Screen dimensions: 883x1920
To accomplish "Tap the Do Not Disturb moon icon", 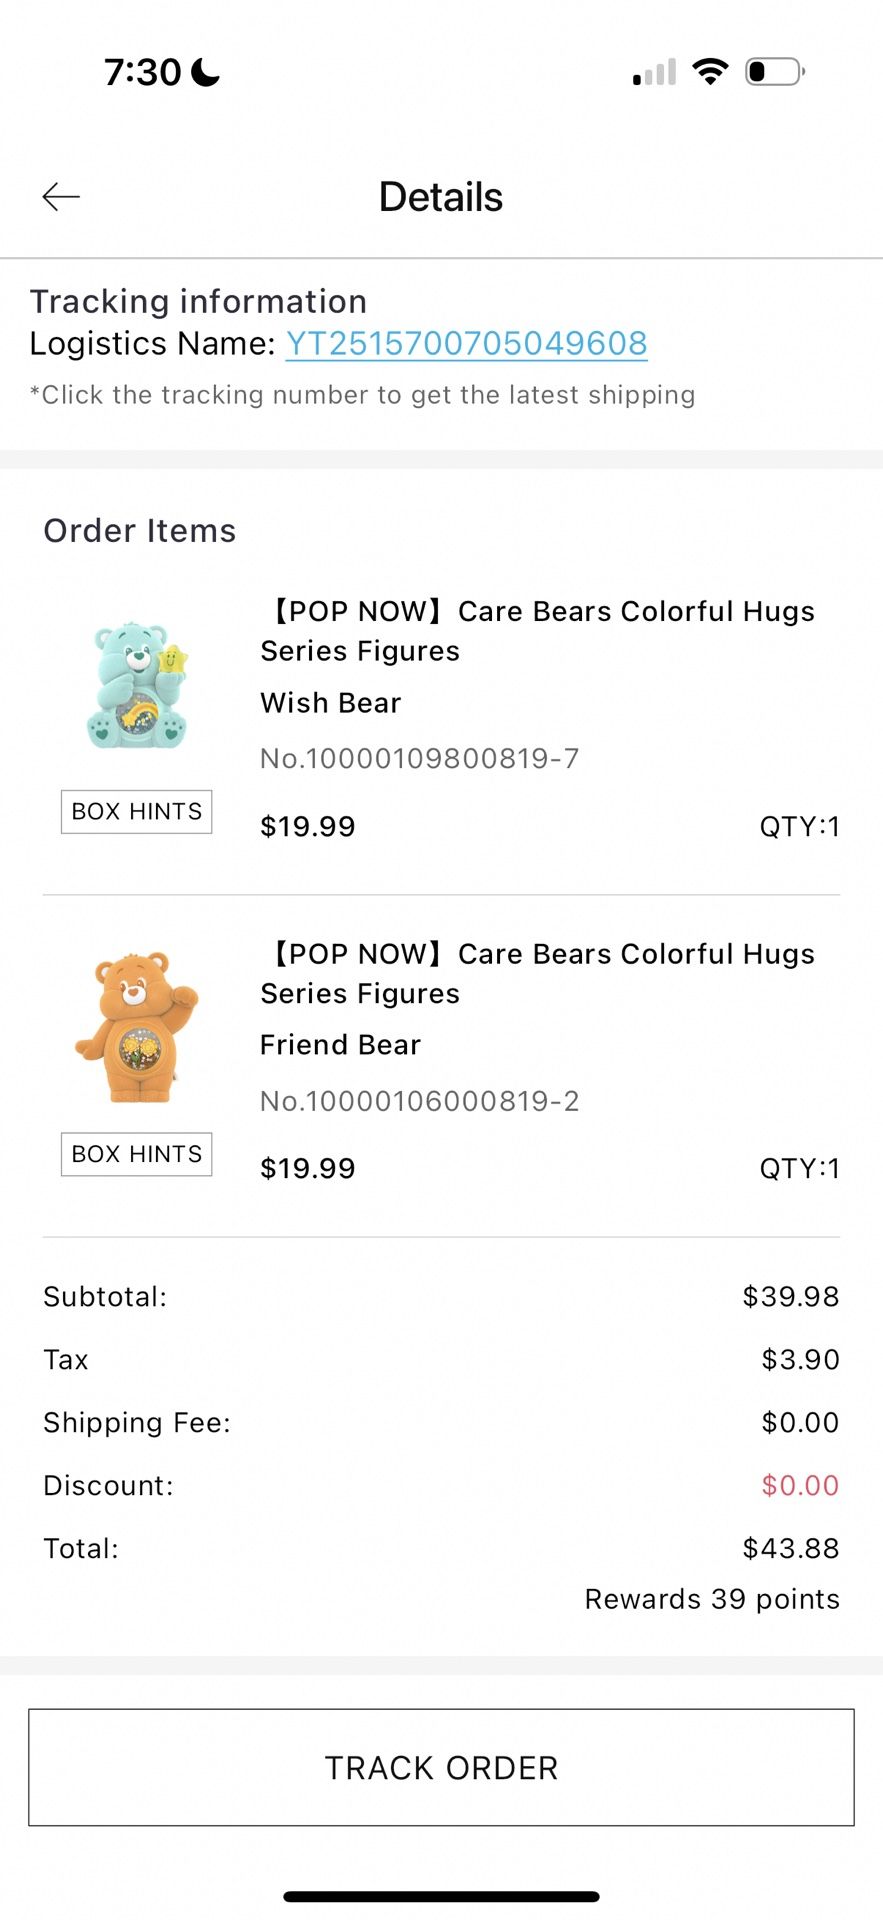I will point(206,72).
